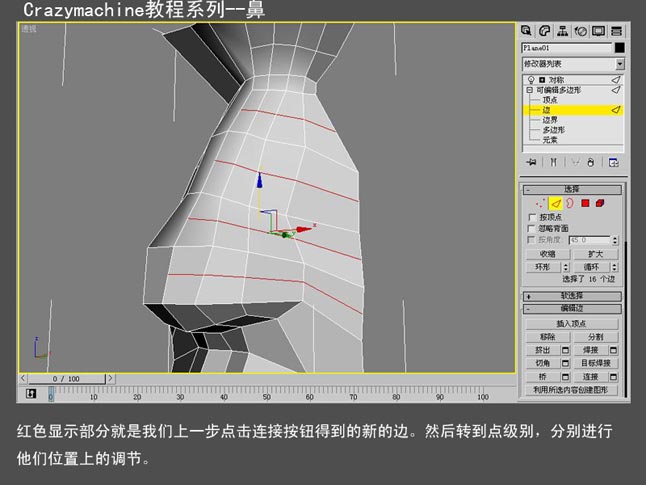The width and height of the screenshot is (646, 485).
Task: Click the 焊接 button
Action: (x=591, y=350)
